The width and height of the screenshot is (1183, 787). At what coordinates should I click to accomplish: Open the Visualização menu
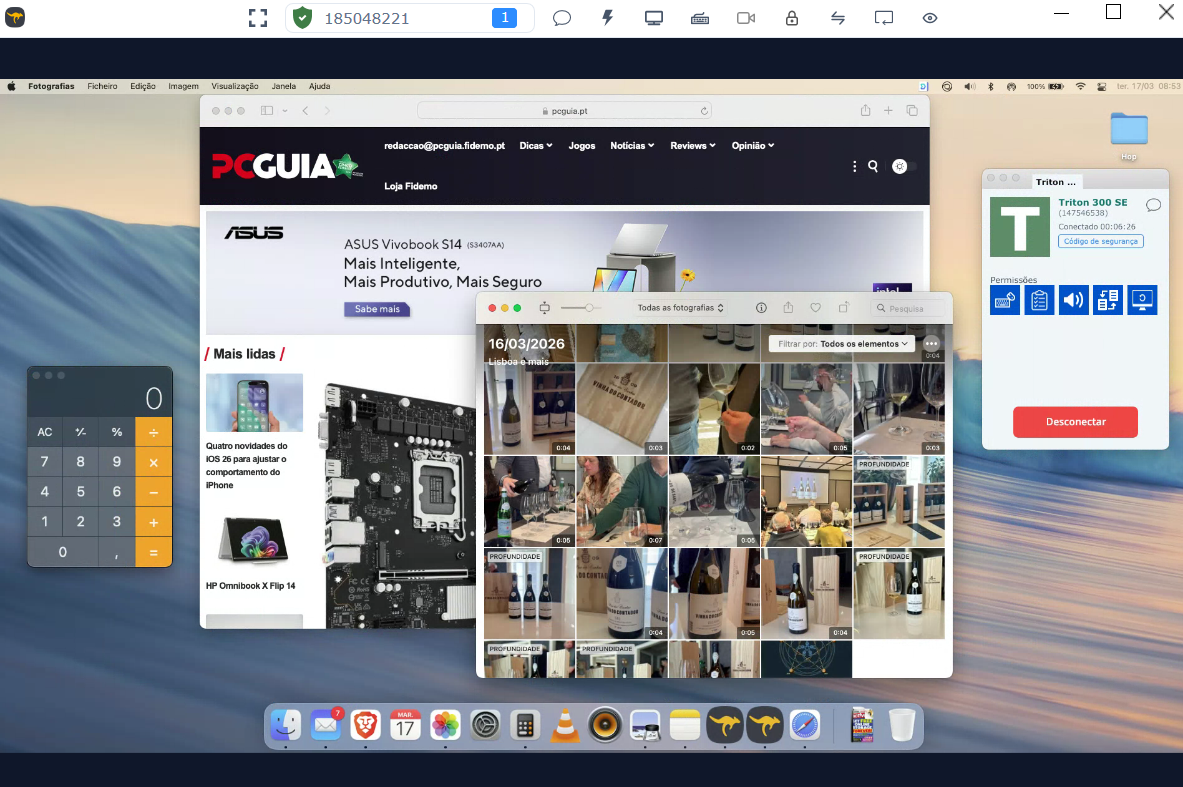(x=235, y=86)
